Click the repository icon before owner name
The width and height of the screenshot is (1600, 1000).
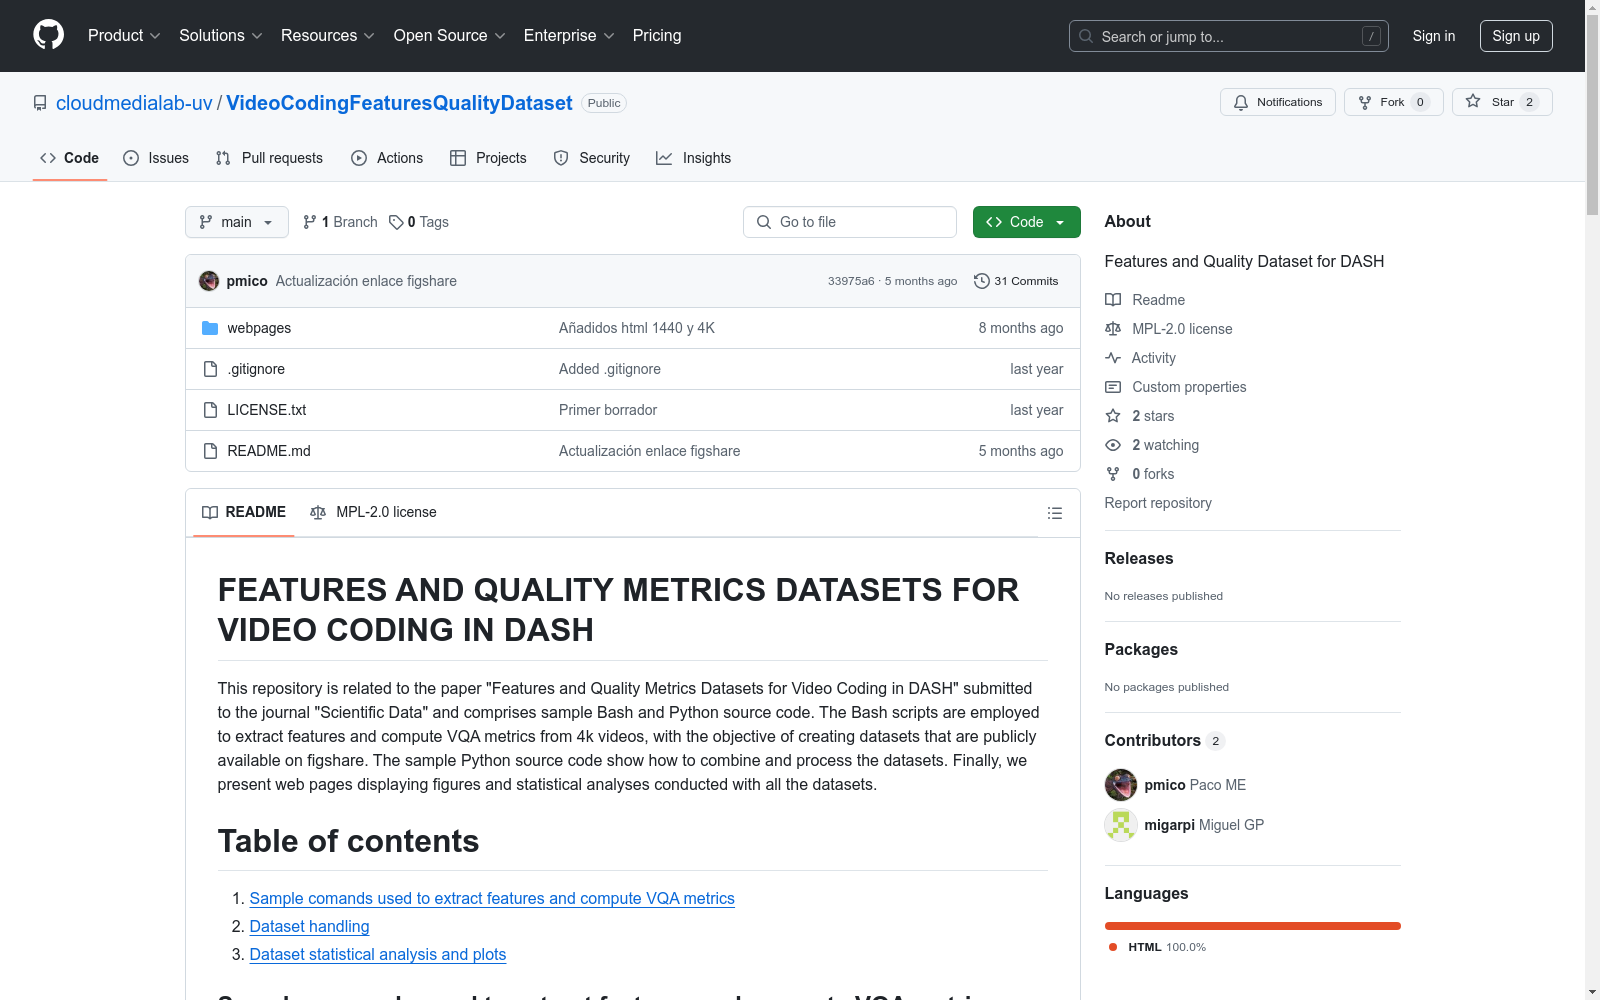click(x=40, y=103)
